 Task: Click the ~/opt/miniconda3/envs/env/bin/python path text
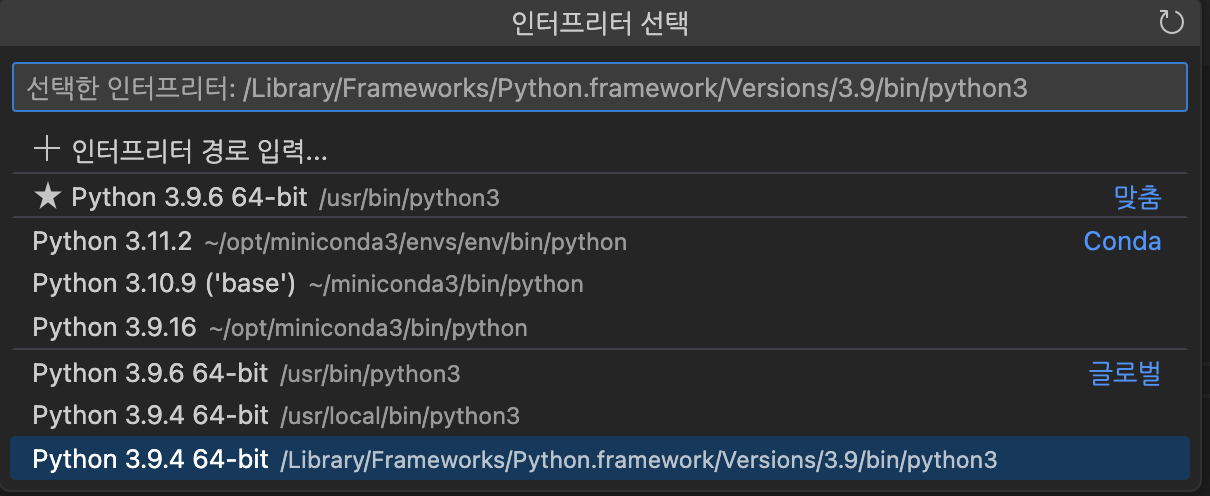click(415, 243)
